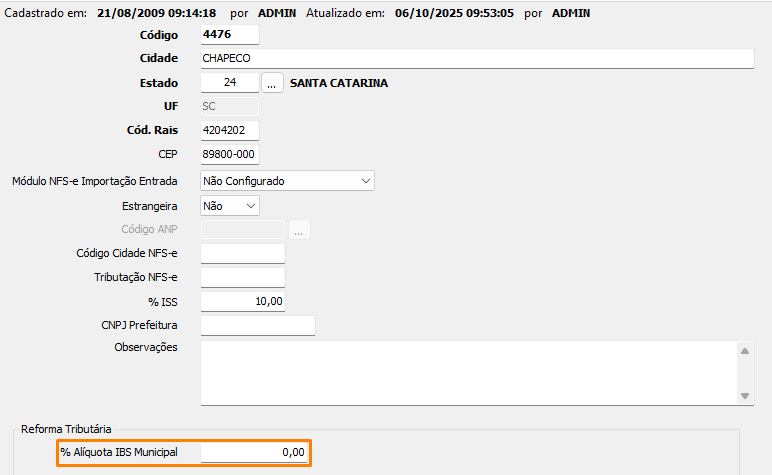Click the Observações vertical scrollbar track
The width and height of the screenshot is (772, 475).
coord(745,373)
